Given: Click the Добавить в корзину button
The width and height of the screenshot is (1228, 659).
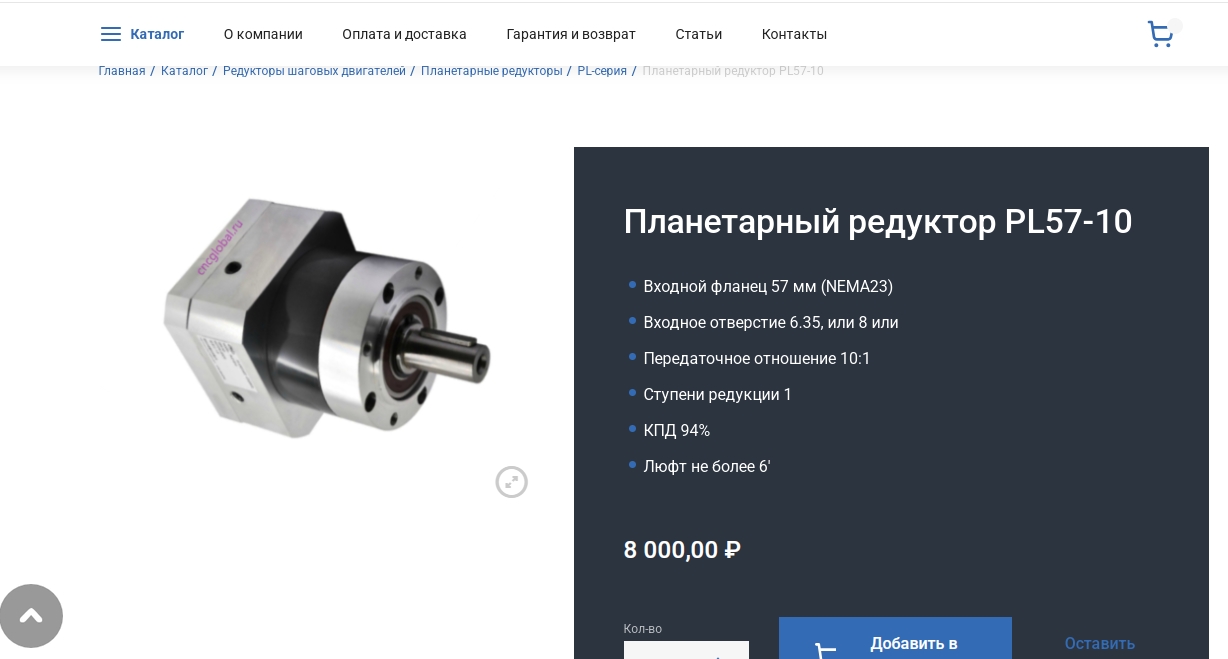Looking at the screenshot, I should [895, 638].
